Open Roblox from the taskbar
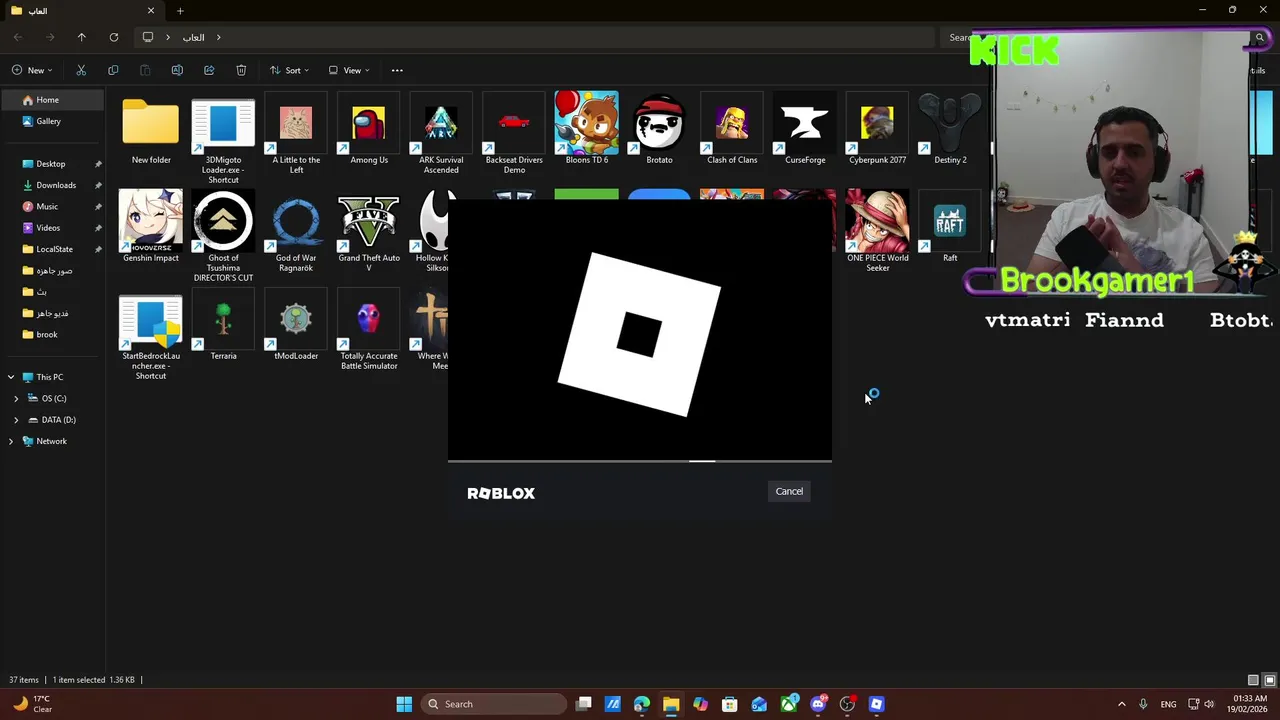Image resolution: width=1280 pixels, height=720 pixels. point(876,704)
